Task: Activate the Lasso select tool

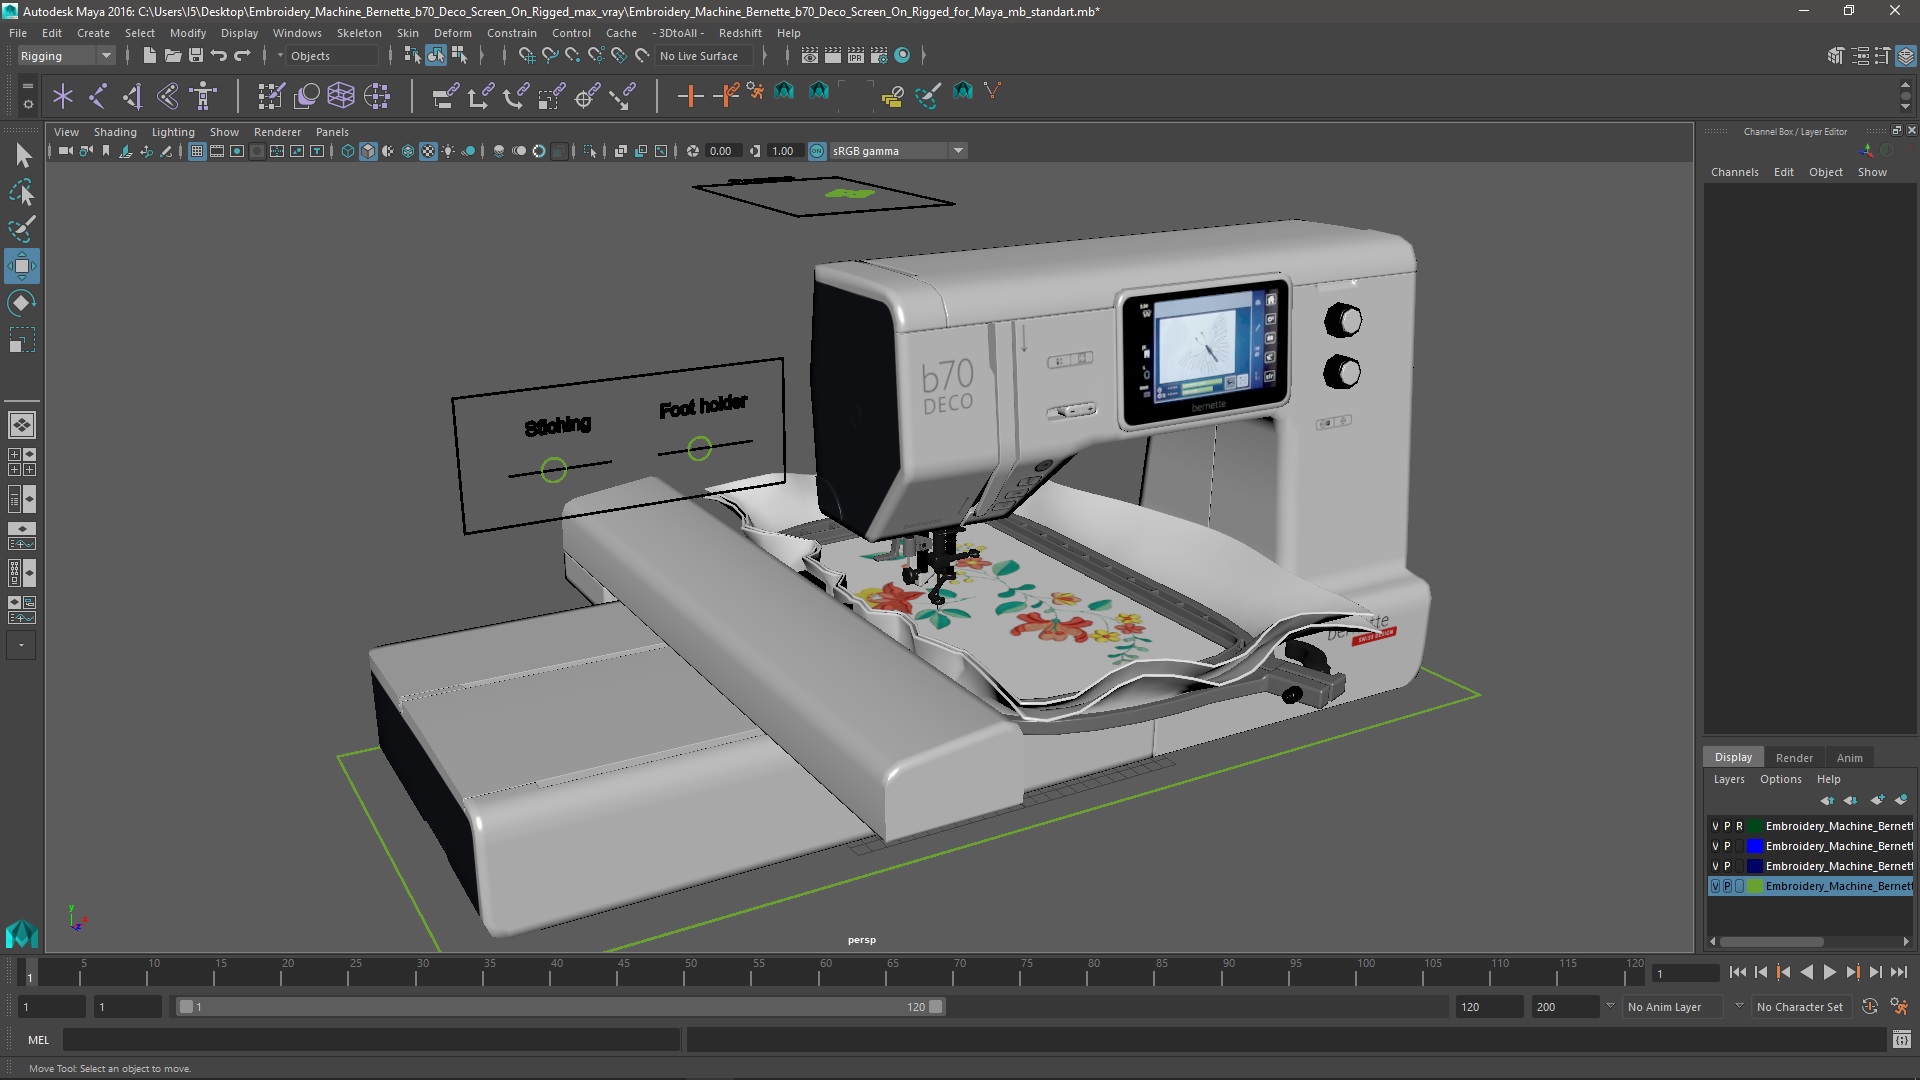Action: point(22,192)
